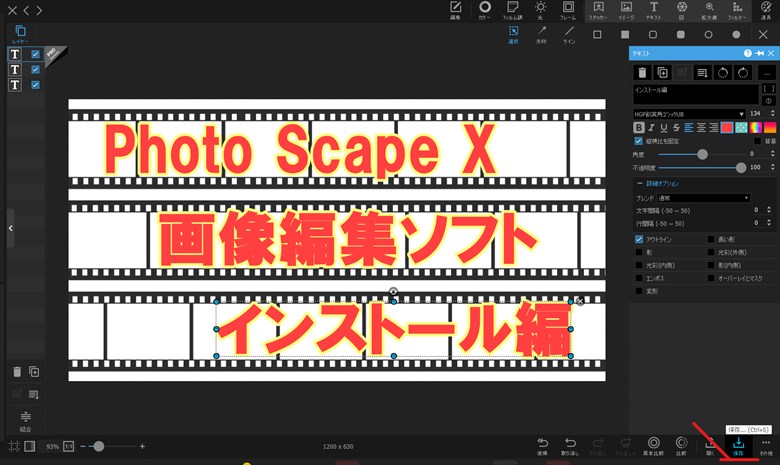
Task: Click duplicate icon in the テキスト panel
Action: [x=662, y=73]
